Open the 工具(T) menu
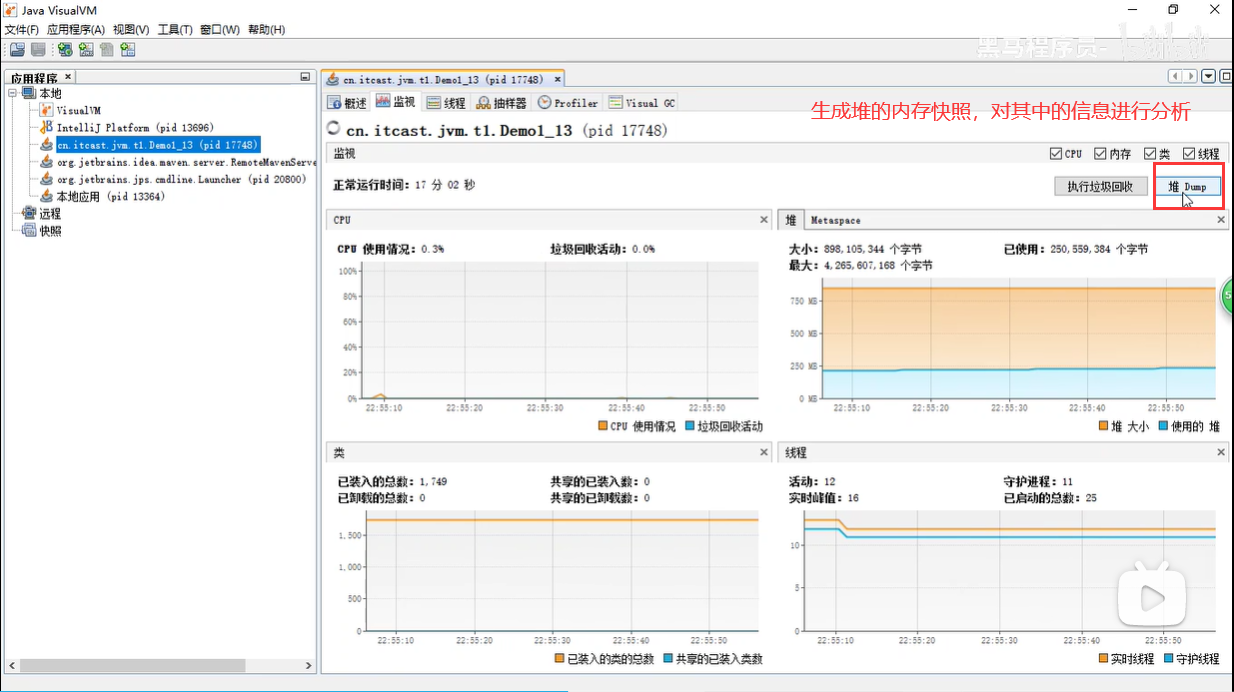 [175, 29]
